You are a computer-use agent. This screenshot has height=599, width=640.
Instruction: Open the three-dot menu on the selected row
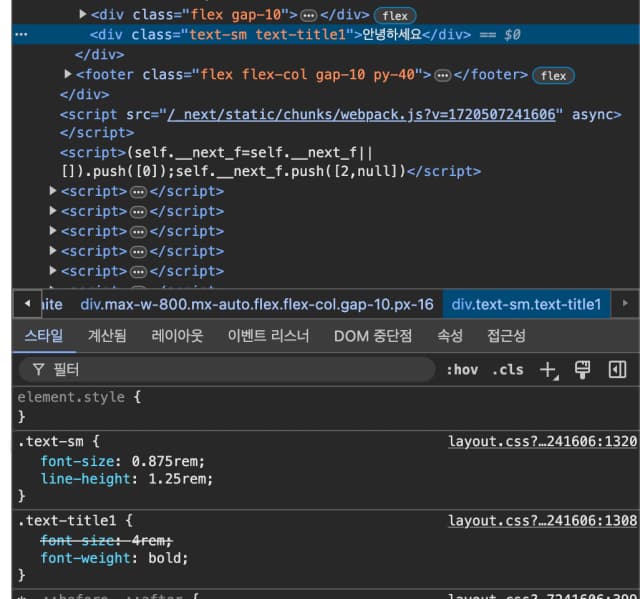pyautogui.click(x=21, y=35)
